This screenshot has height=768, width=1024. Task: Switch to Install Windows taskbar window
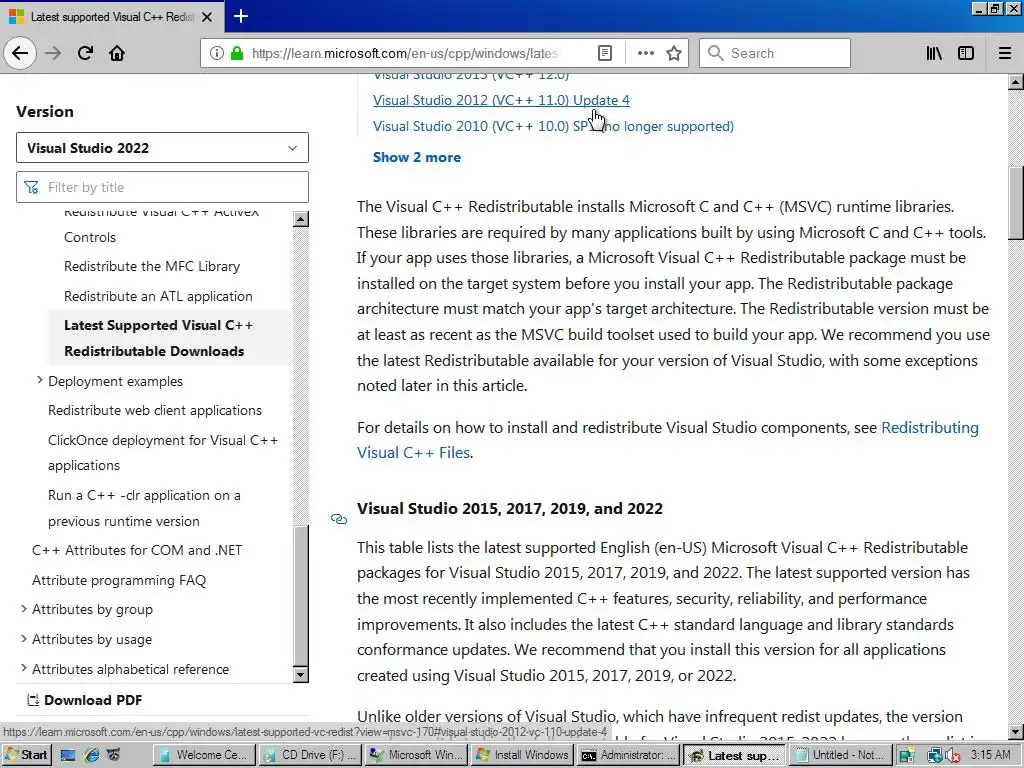[x=521, y=755]
